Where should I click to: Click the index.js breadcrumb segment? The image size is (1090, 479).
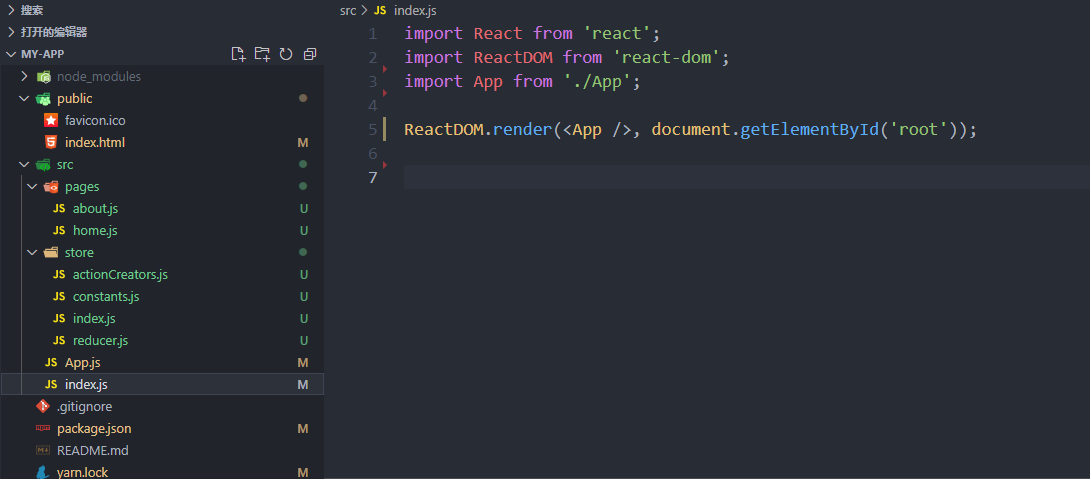tap(415, 10)
